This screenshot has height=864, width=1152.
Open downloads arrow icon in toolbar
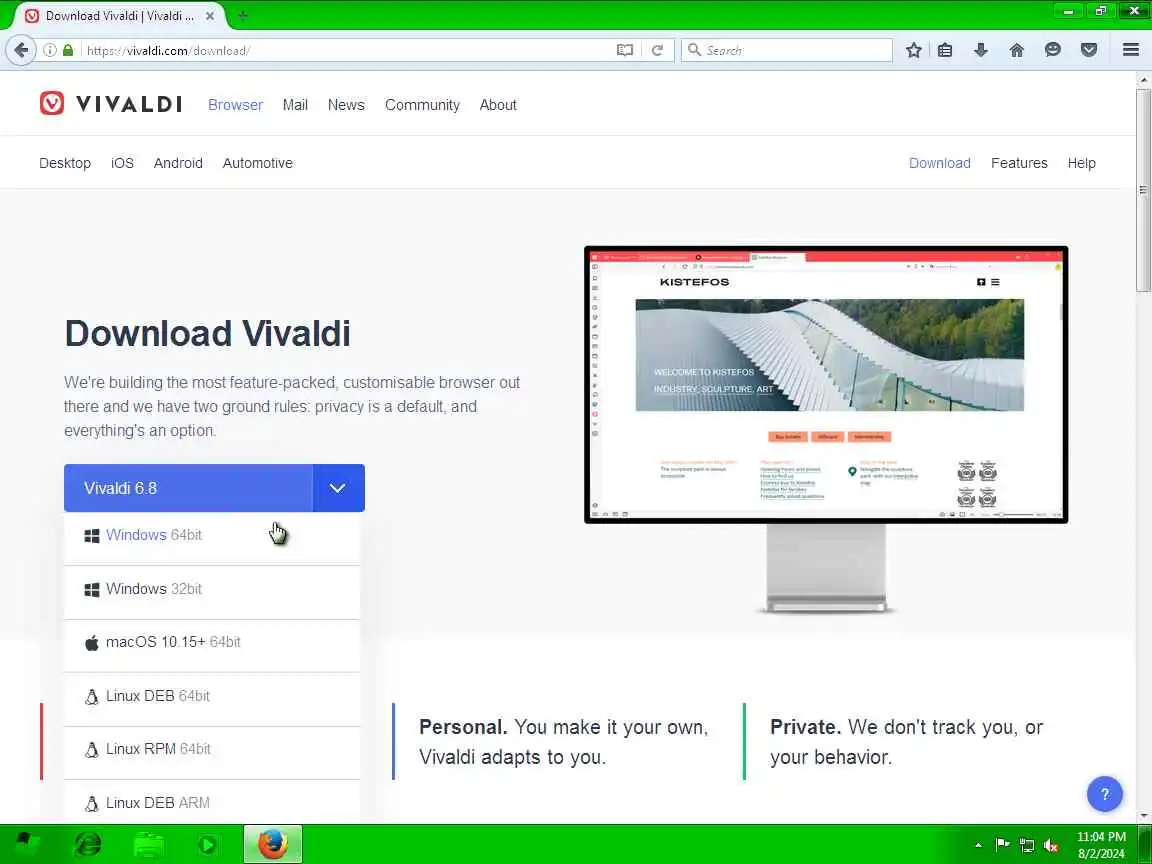point(981,50)
